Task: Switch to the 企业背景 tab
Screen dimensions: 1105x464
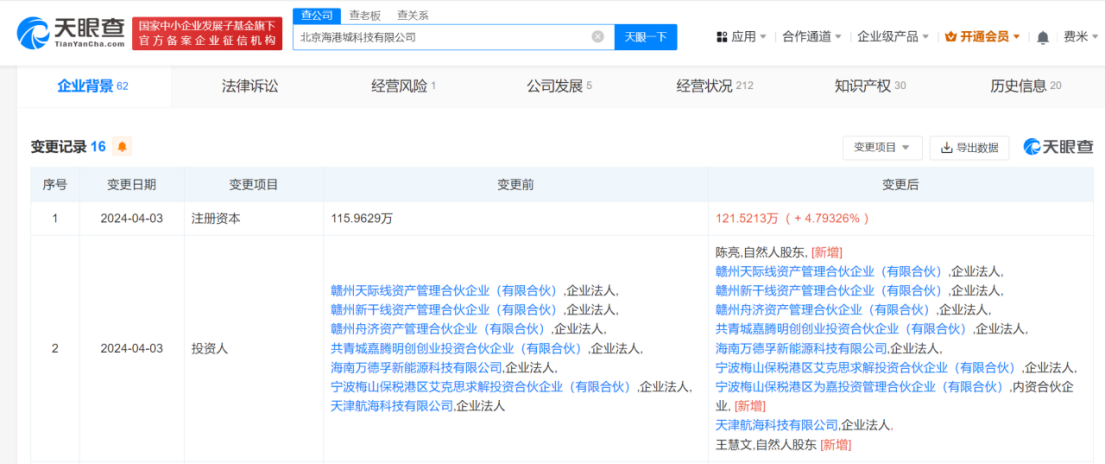Action: coord(93,87)
